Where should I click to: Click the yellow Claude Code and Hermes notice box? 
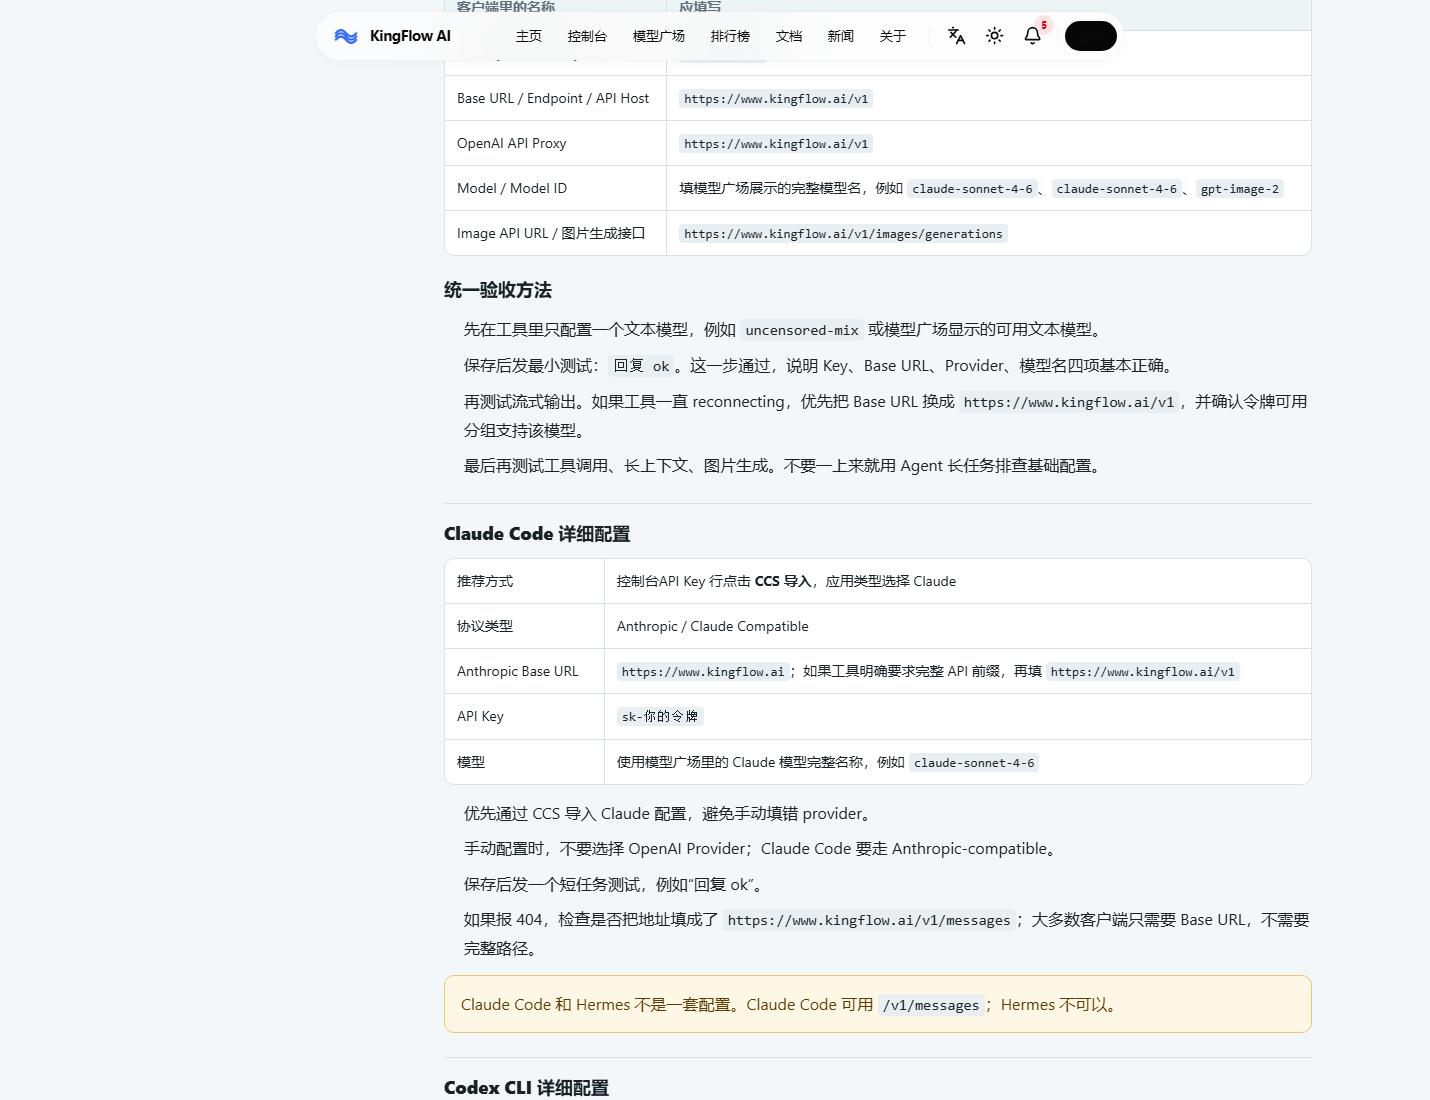[x=878, y=1004]
